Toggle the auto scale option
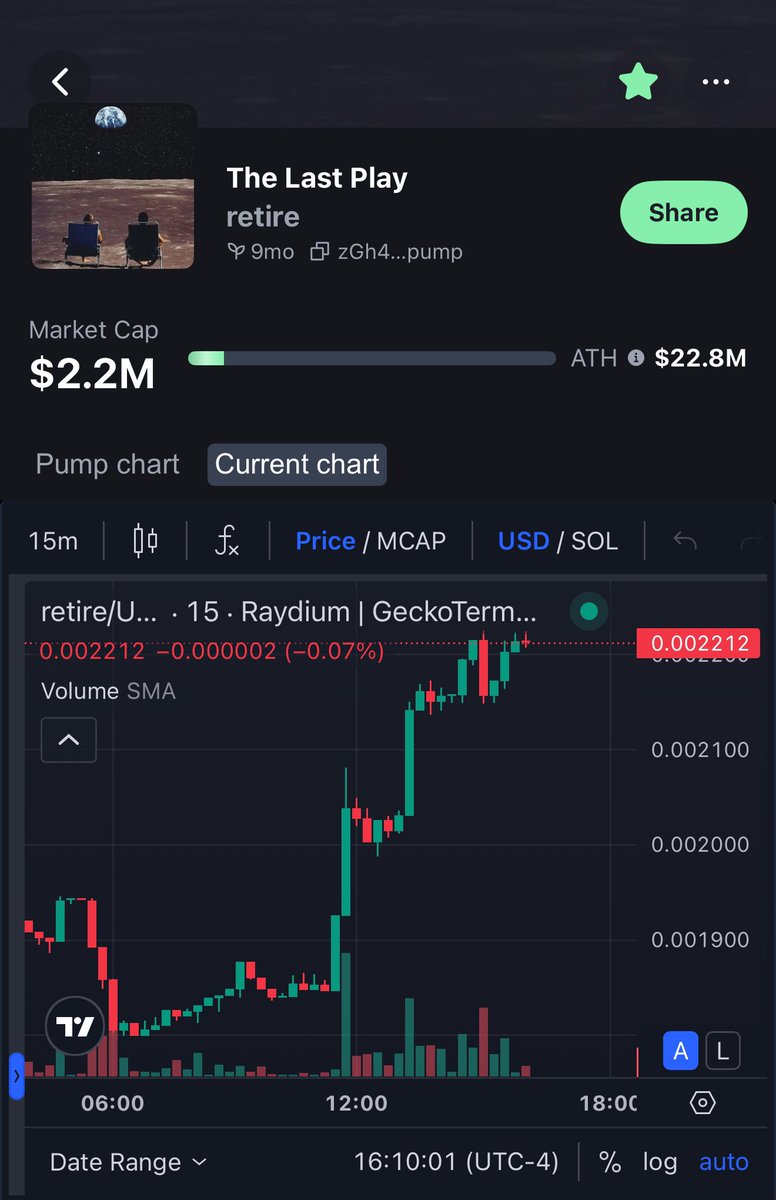Viewport: 776px width, 1200px height. pyautogui.click(x=724, y=1162)
